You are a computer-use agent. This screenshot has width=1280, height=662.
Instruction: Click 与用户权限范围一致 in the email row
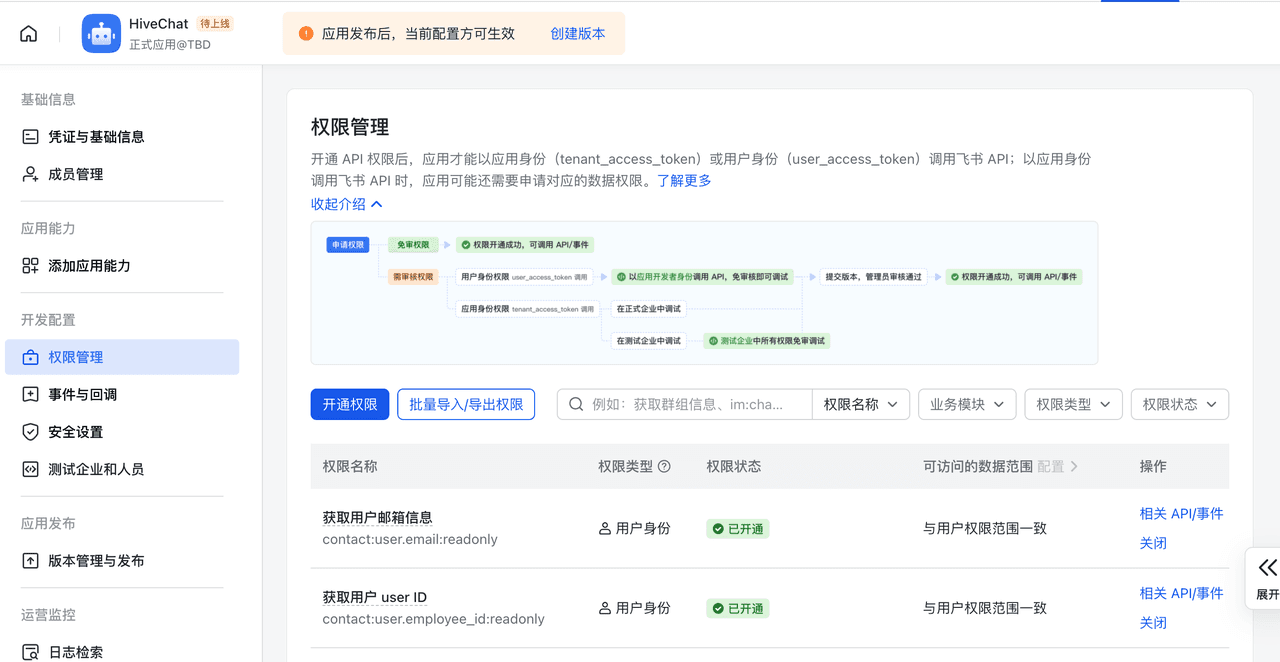pyautogui.click(x=985, y=529)
